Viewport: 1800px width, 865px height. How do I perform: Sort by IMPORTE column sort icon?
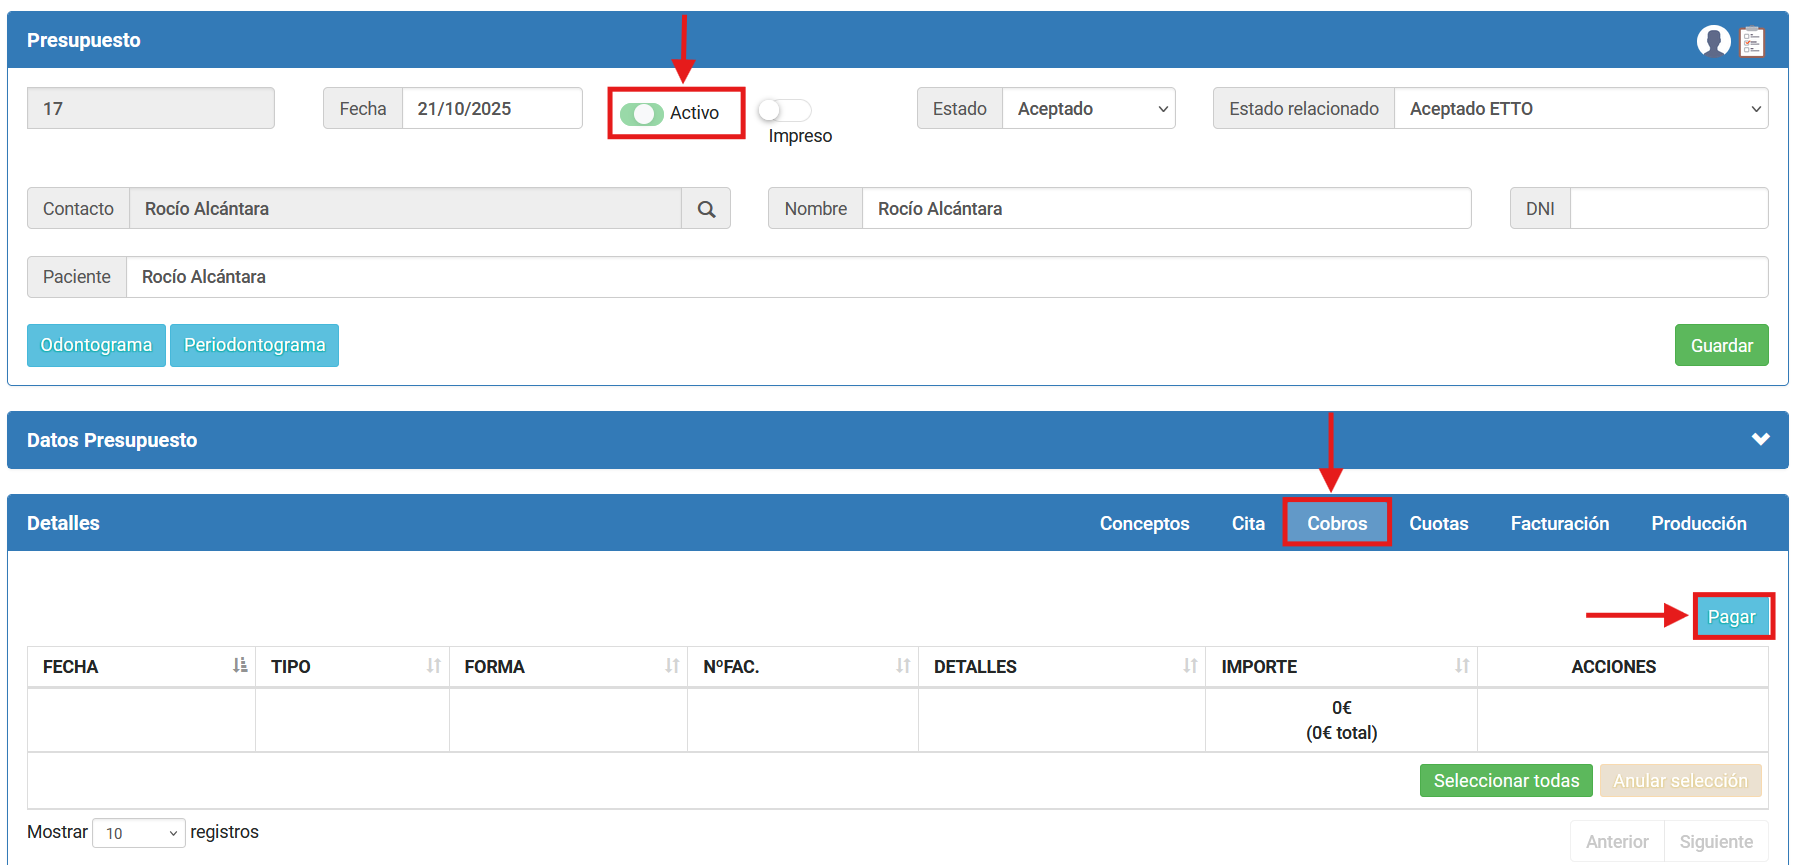(x=1462, y=666)
